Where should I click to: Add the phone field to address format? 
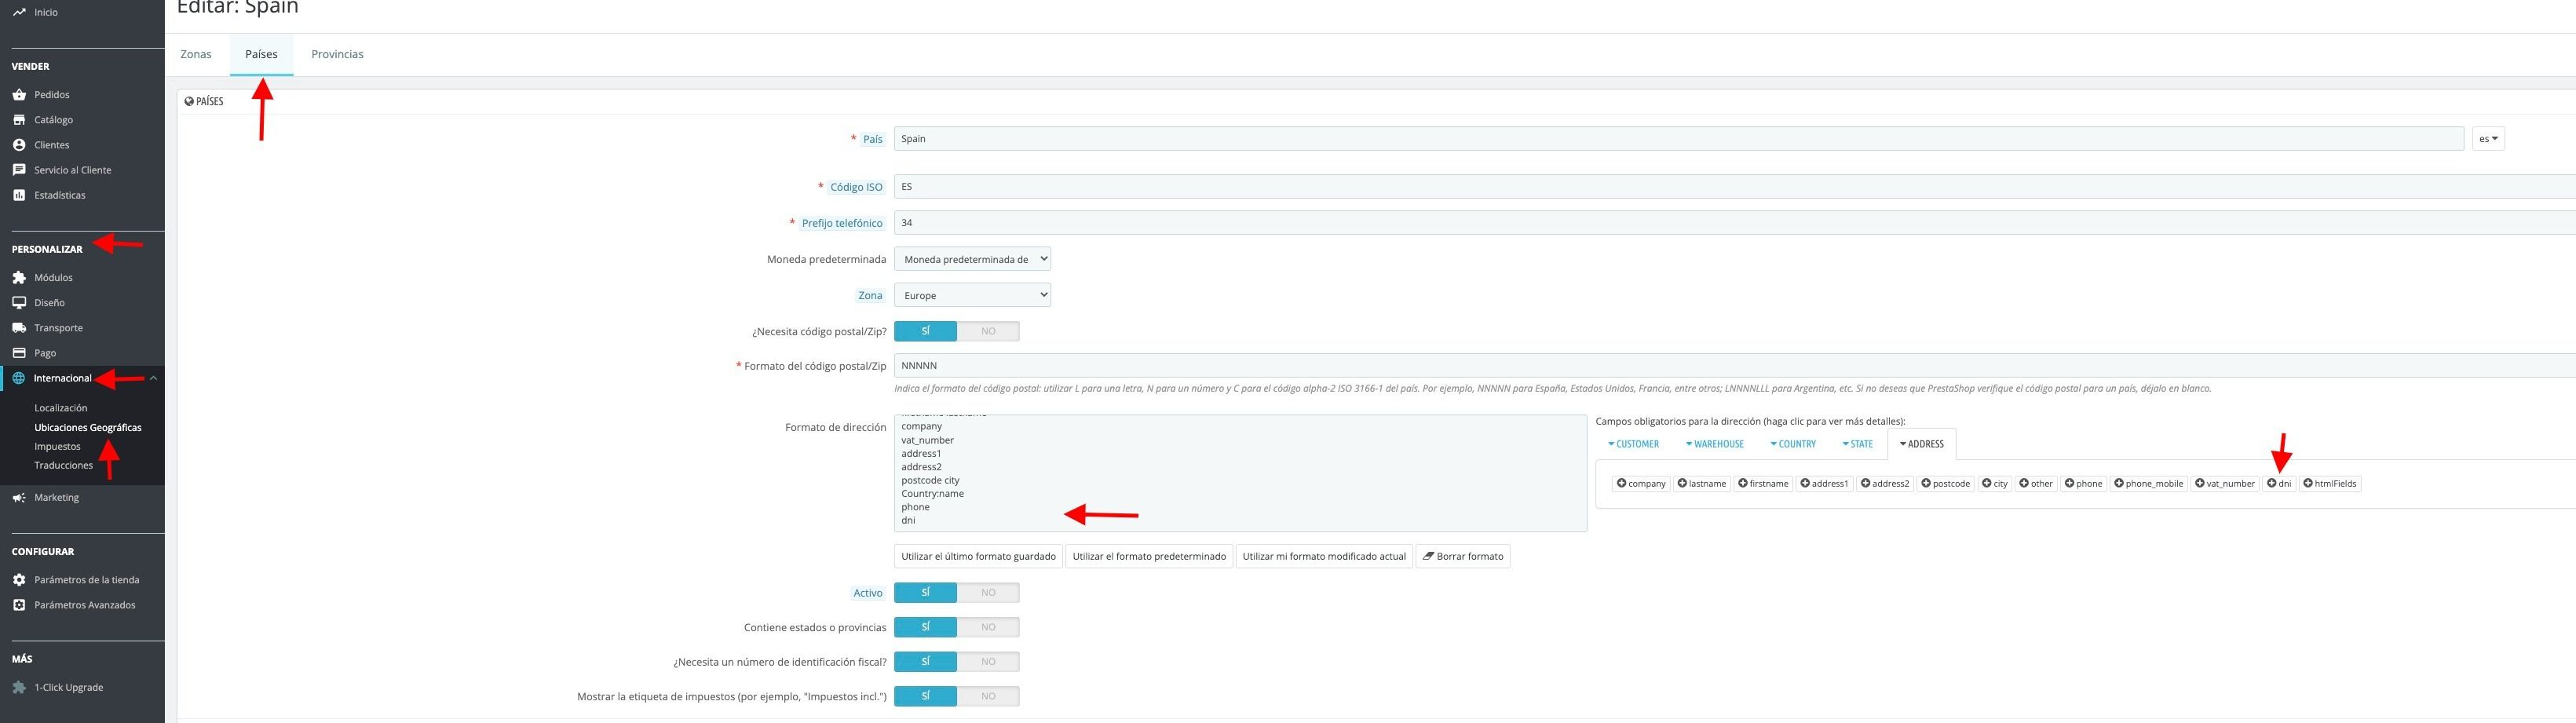click(2084, 484)
